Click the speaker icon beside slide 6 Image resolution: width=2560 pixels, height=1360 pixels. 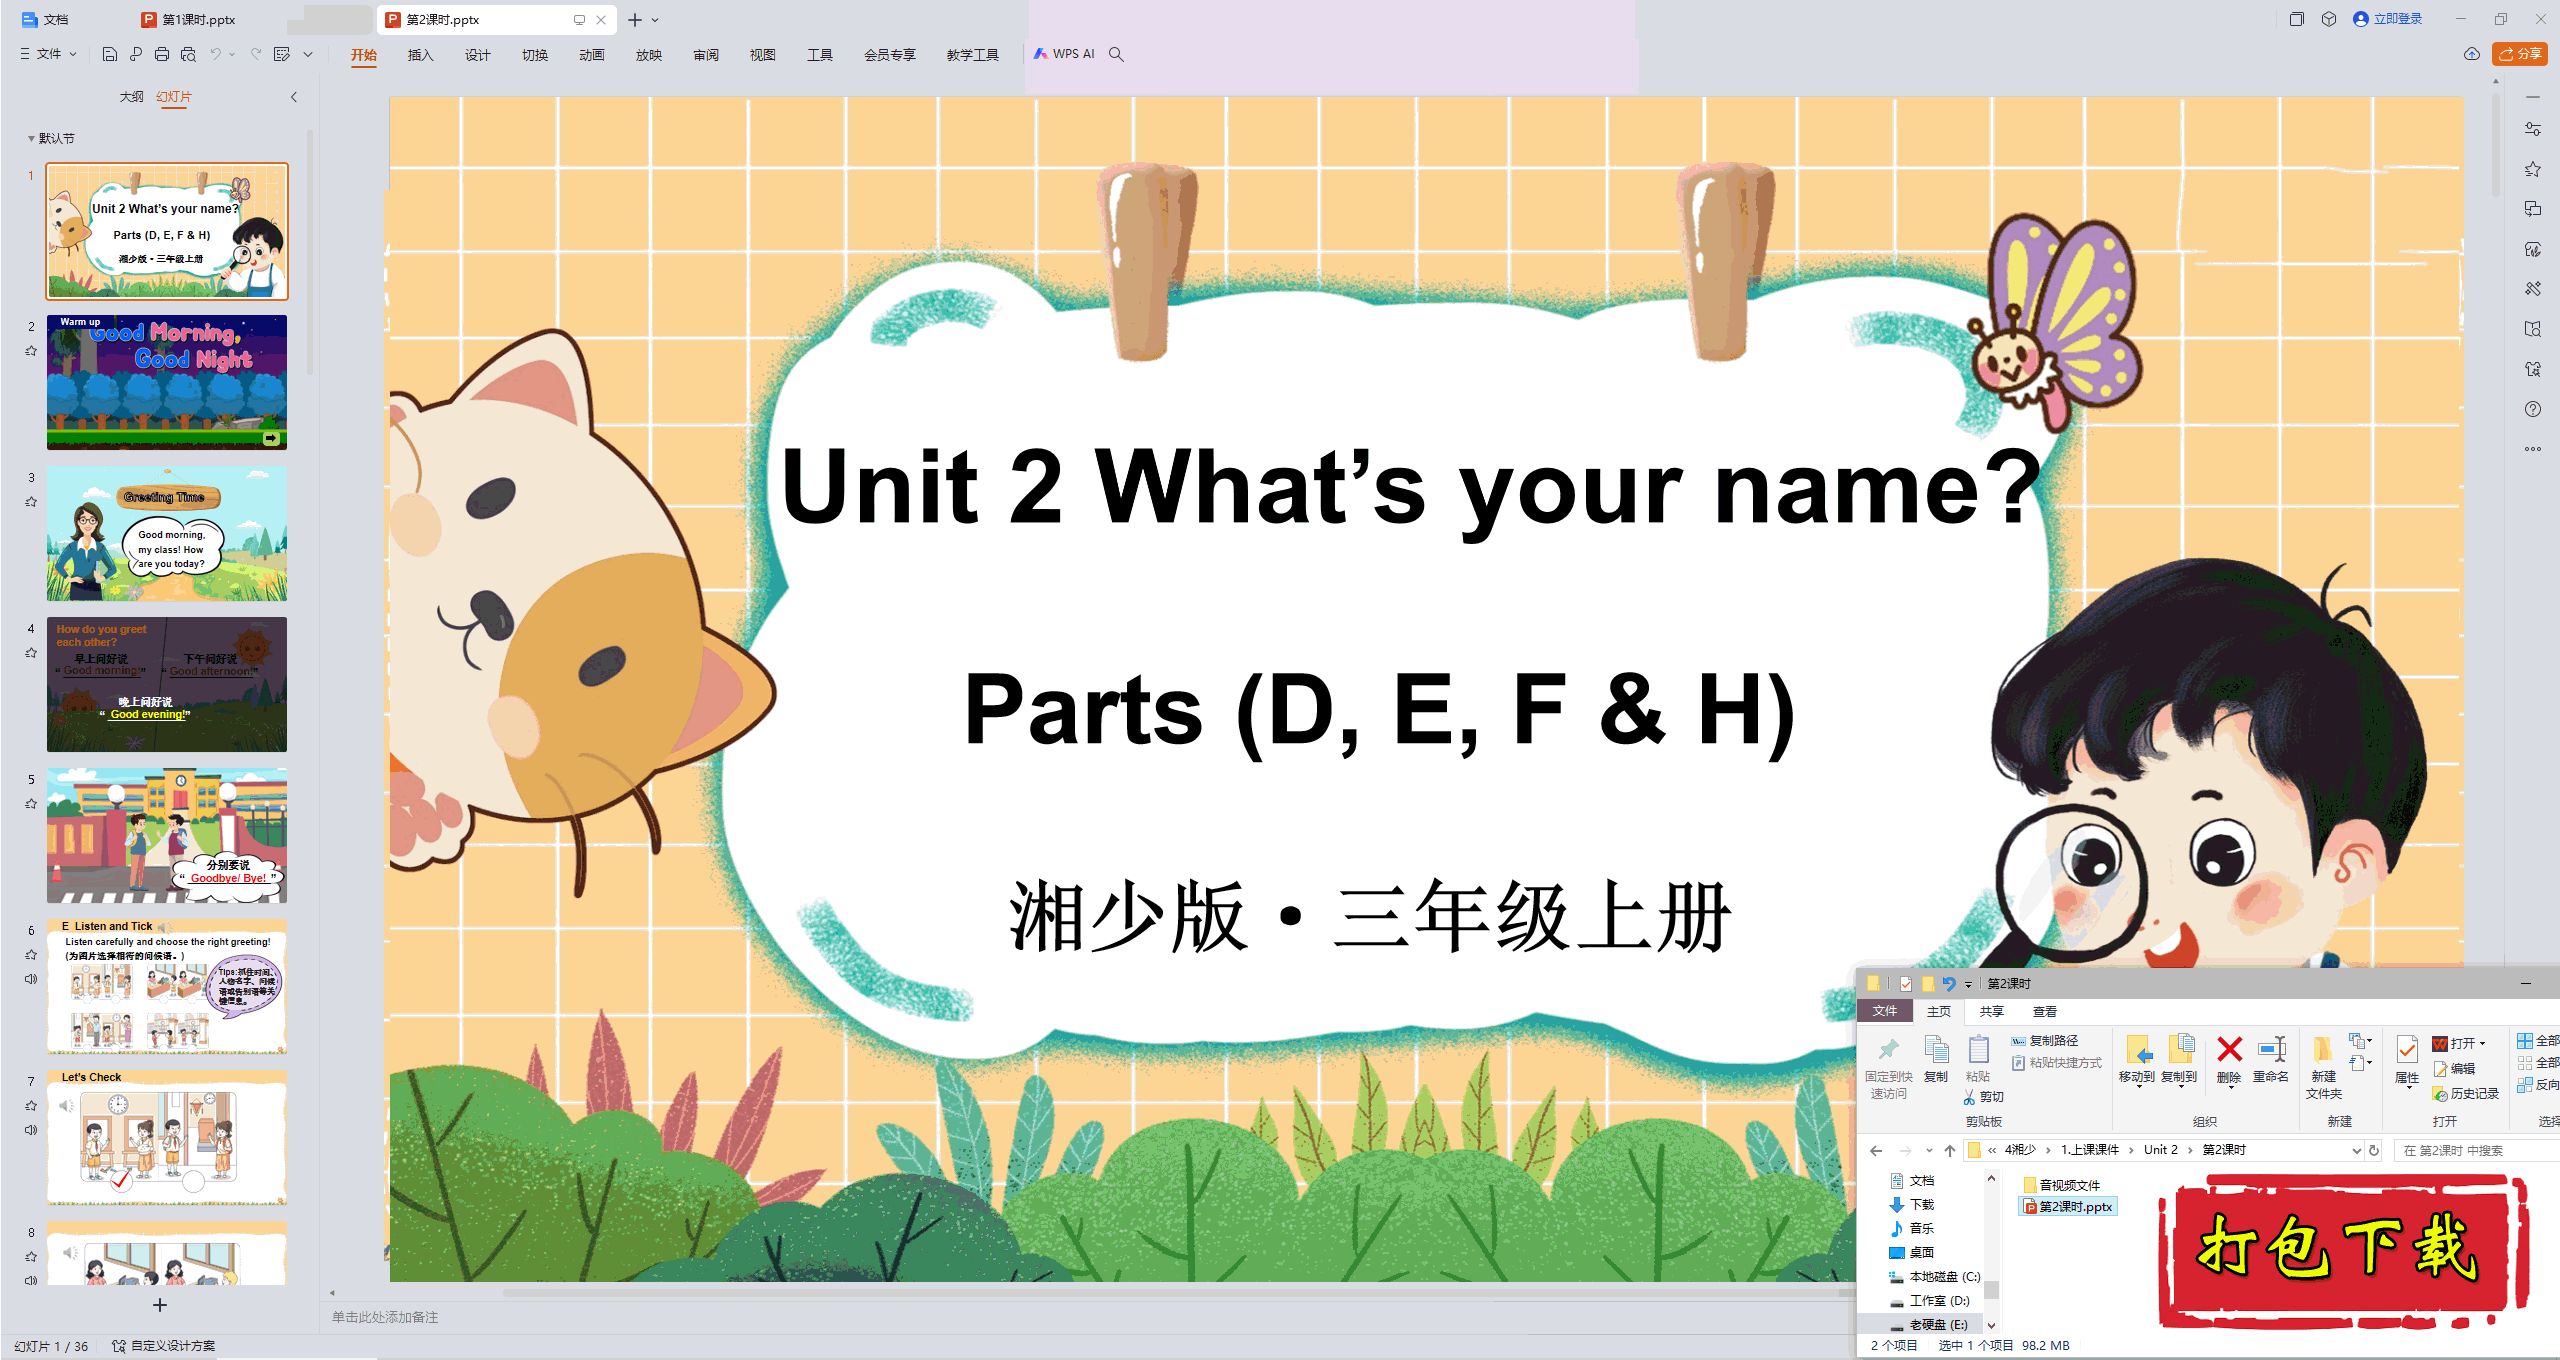point(31,978)
